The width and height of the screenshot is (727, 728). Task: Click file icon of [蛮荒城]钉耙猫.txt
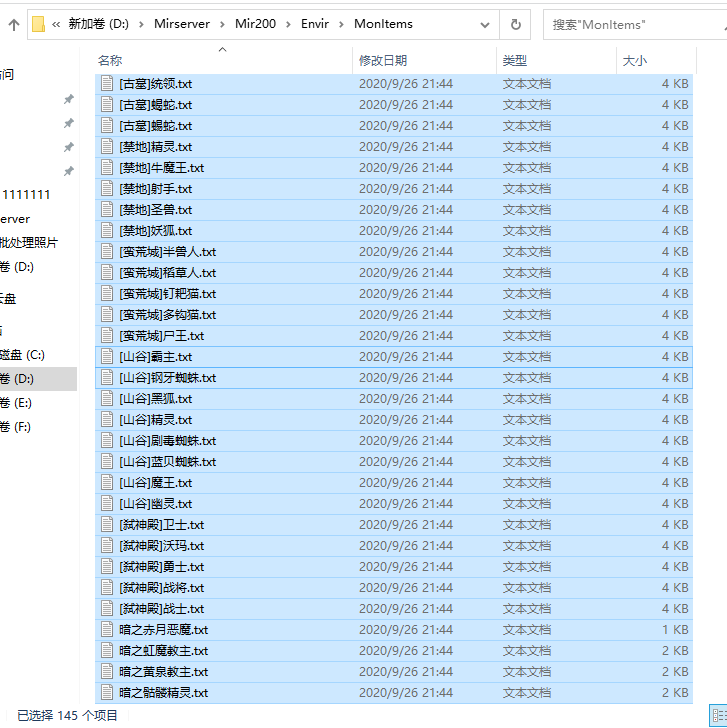(x=107, y=293)
